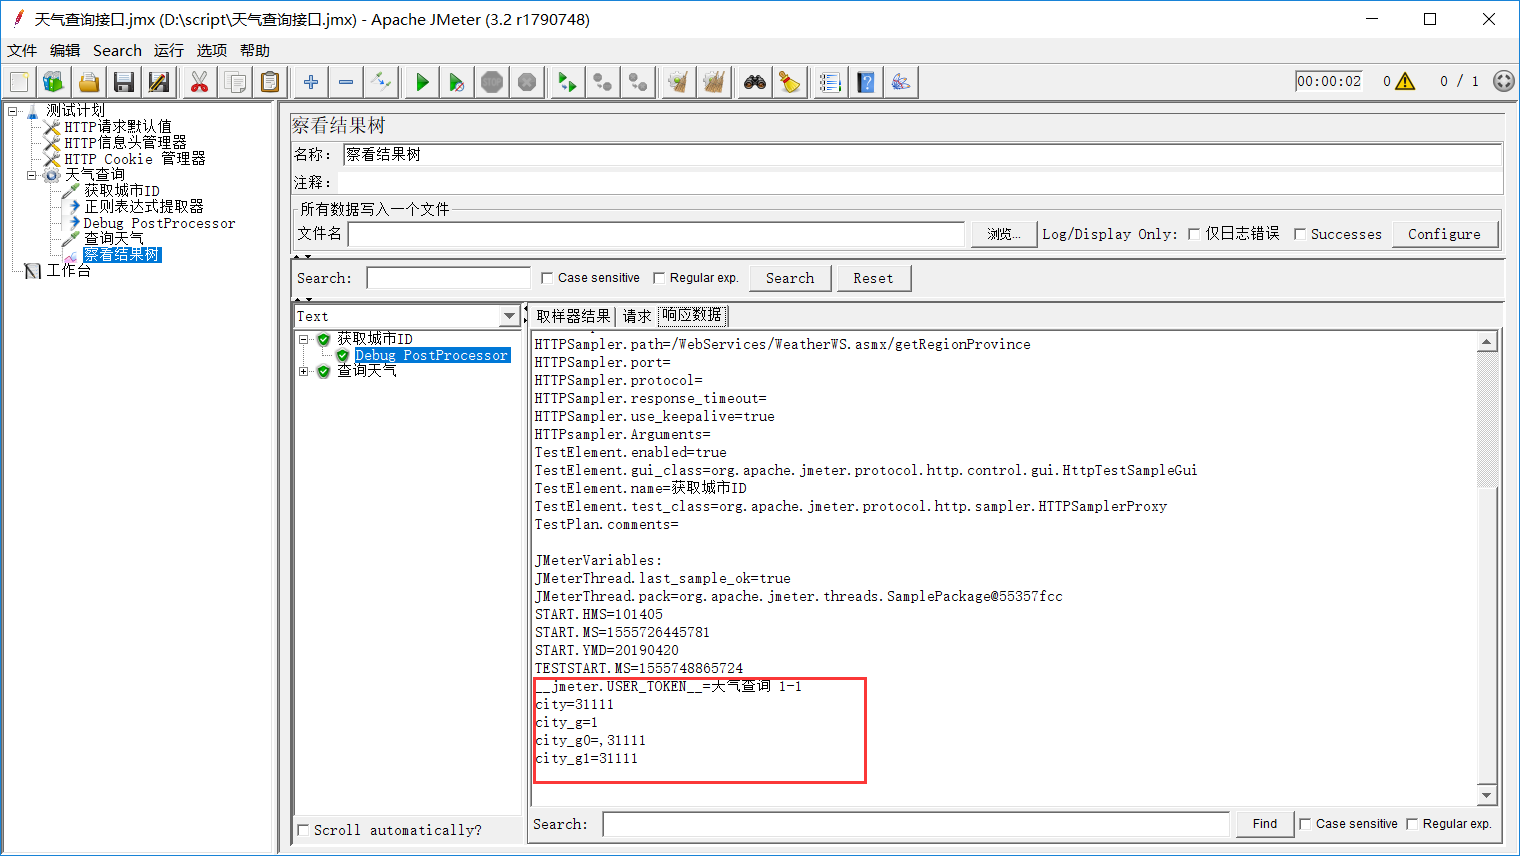Expand all nodes with the plus icon
Screen dimensions: 1520x856
click(x=311, y=82)
